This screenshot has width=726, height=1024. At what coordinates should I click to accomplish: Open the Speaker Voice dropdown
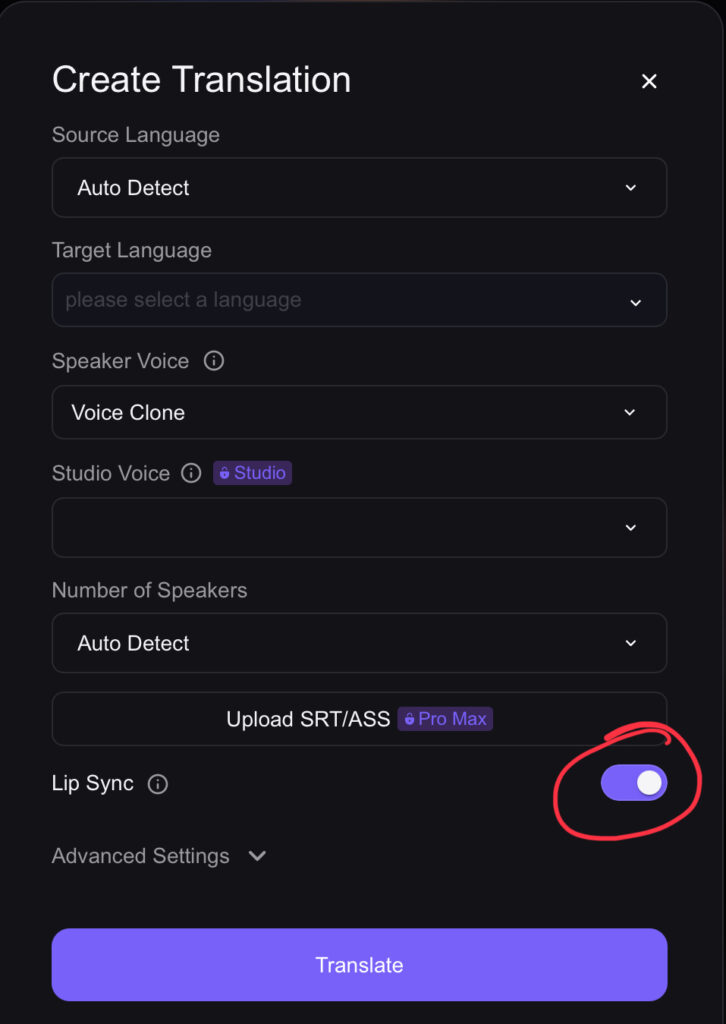[358, 412]
